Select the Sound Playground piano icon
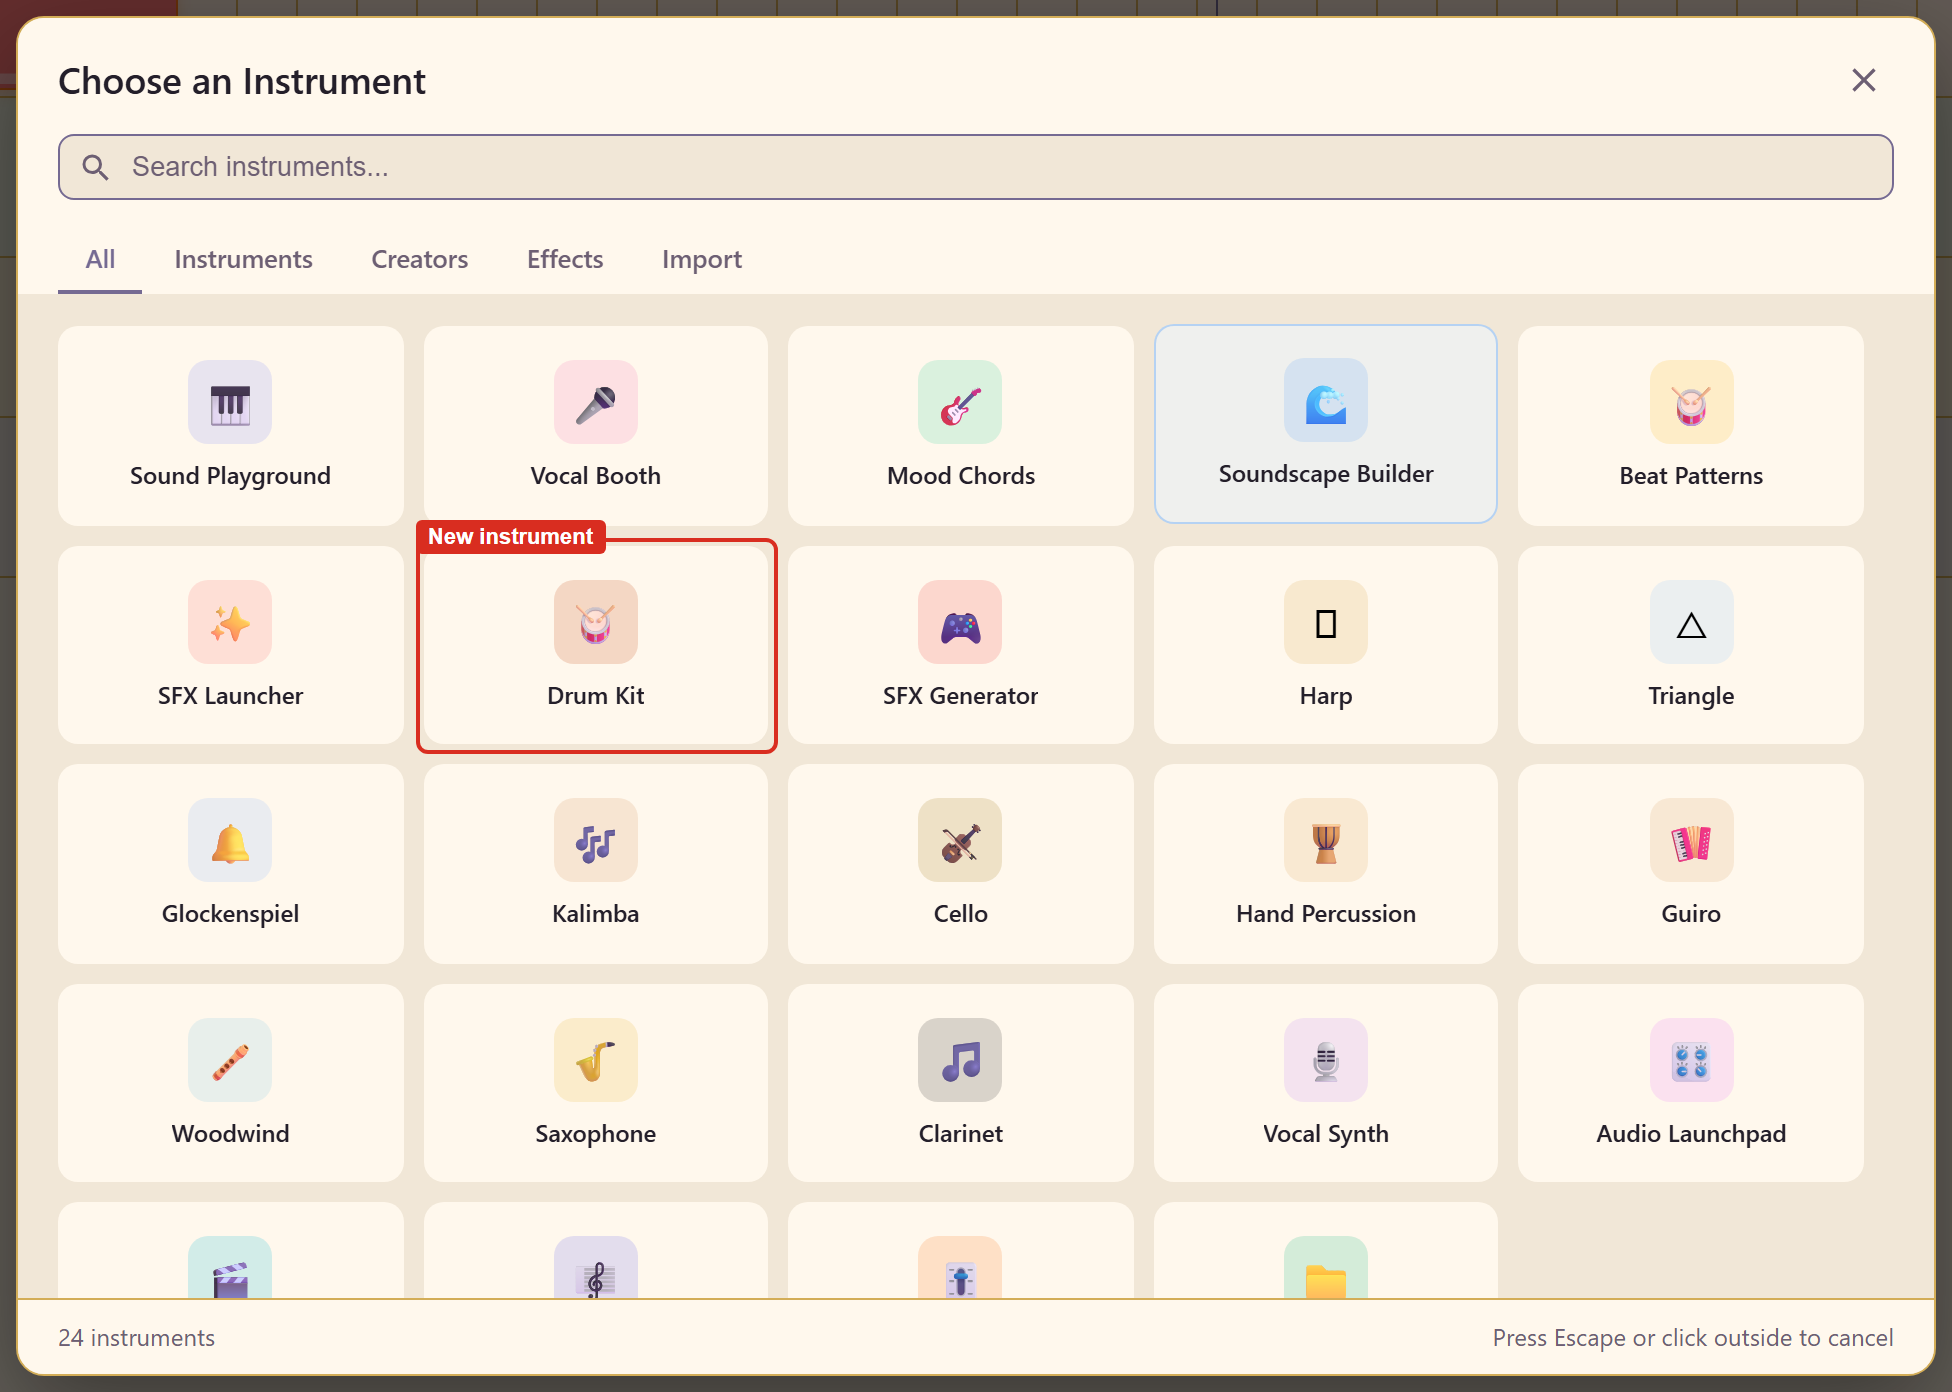Viewport: 1952px width, 1392px height. pos(230,402)
